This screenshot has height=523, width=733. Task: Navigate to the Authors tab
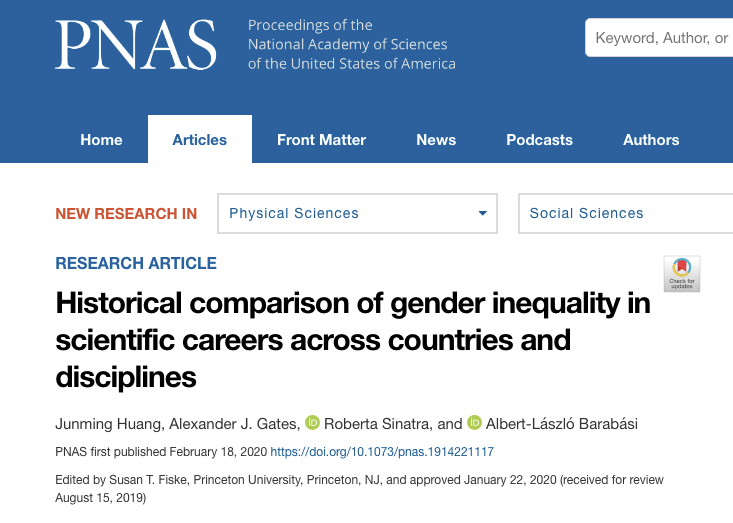tap(651, 140)
